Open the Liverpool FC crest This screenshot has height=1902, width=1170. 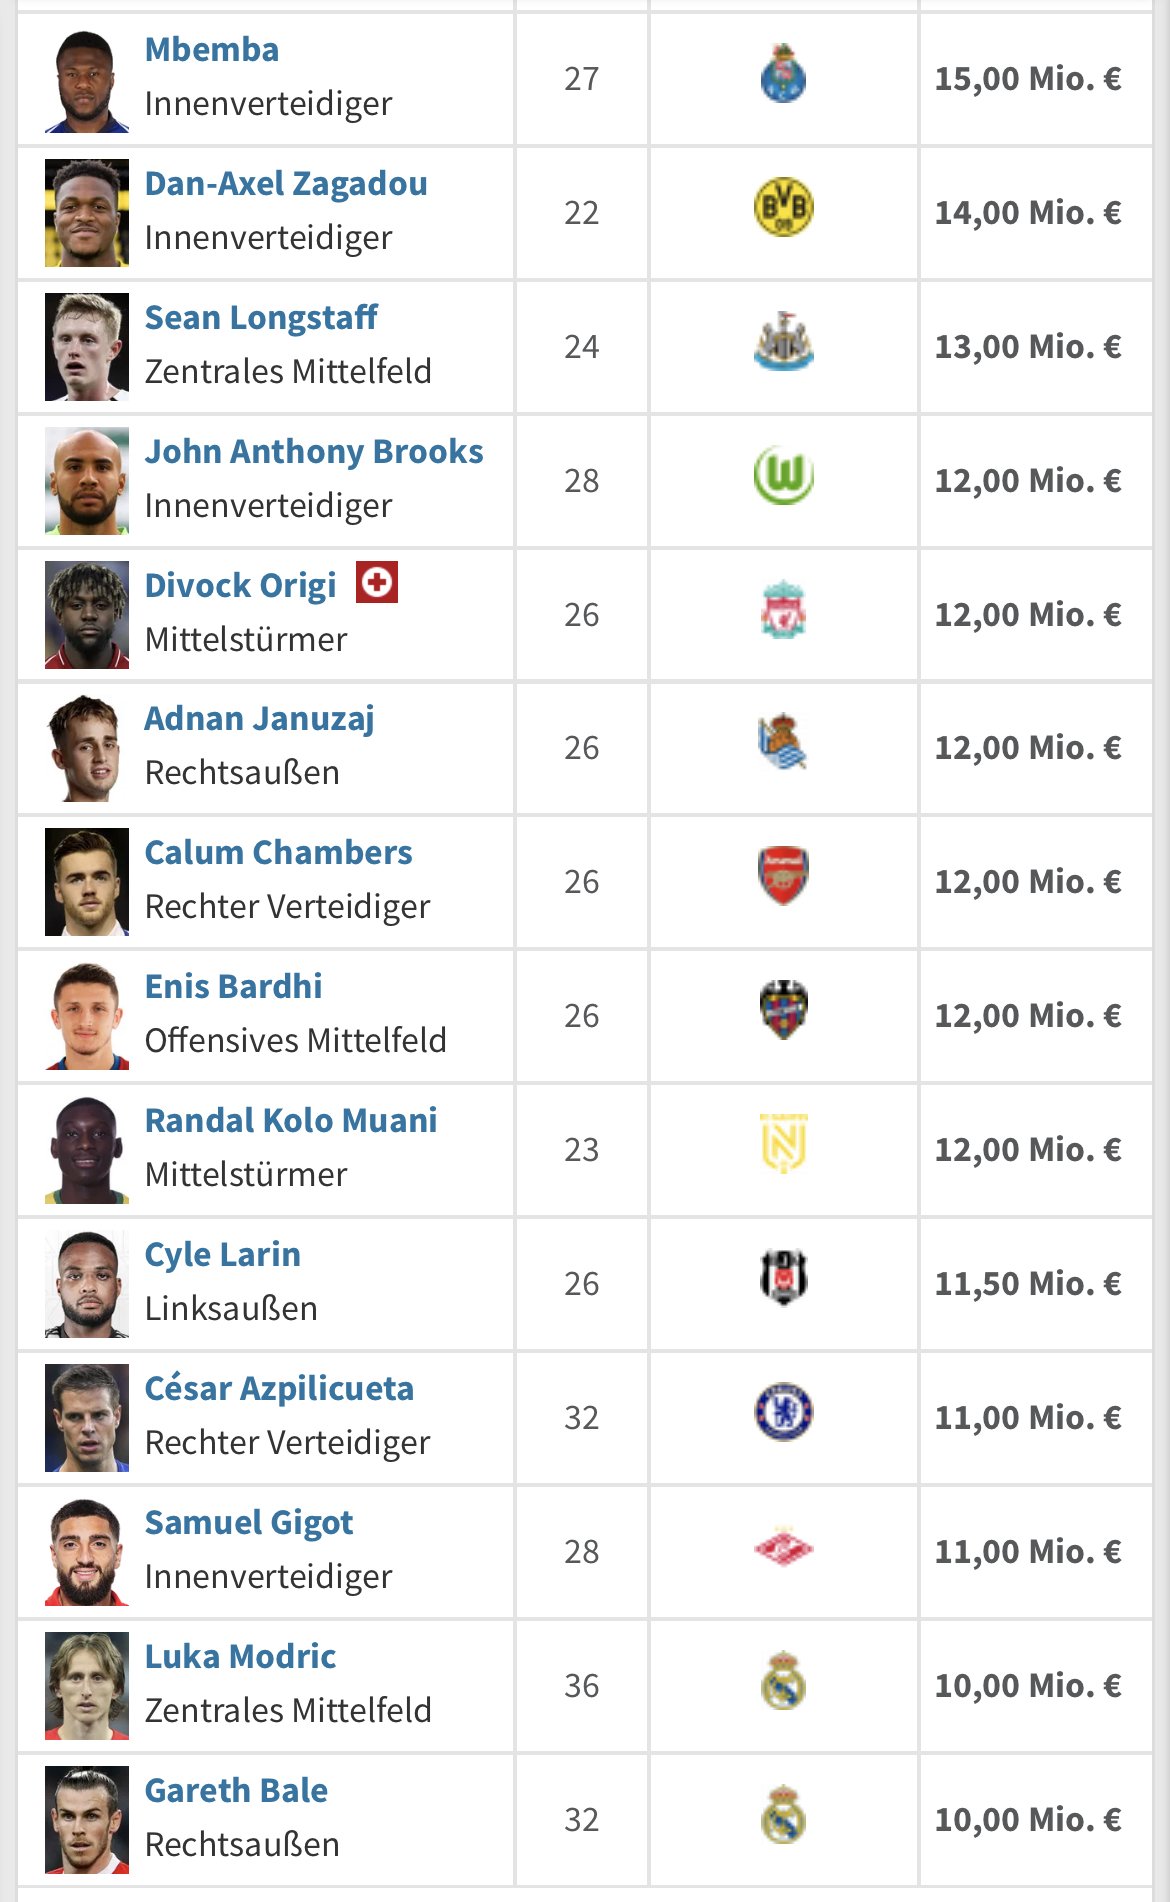tap(783, 610)
